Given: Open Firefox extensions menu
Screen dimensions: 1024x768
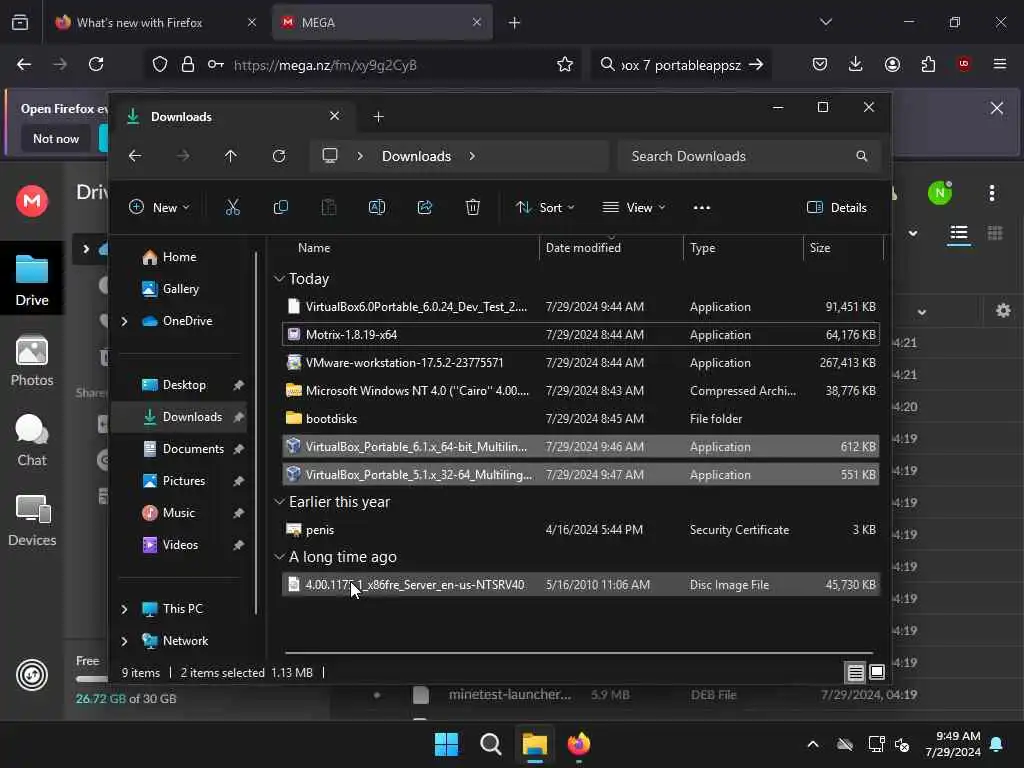Looking at the screenshot, I should click(928, 64).
